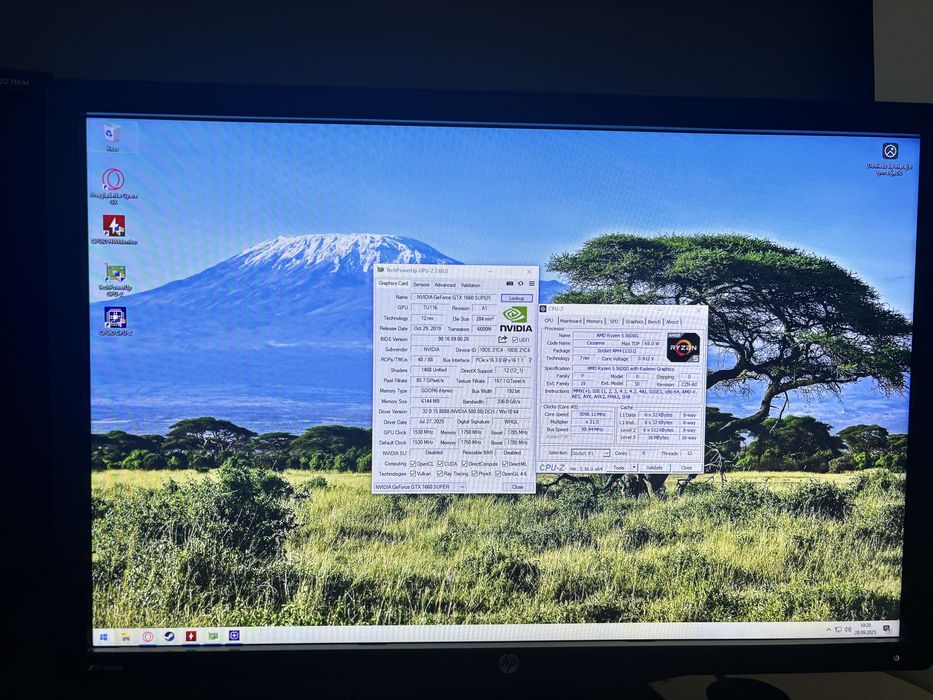This screenshot has width=933, height=700.
Task: Switch to the About tab in CPU-Z
Action: 672,321
